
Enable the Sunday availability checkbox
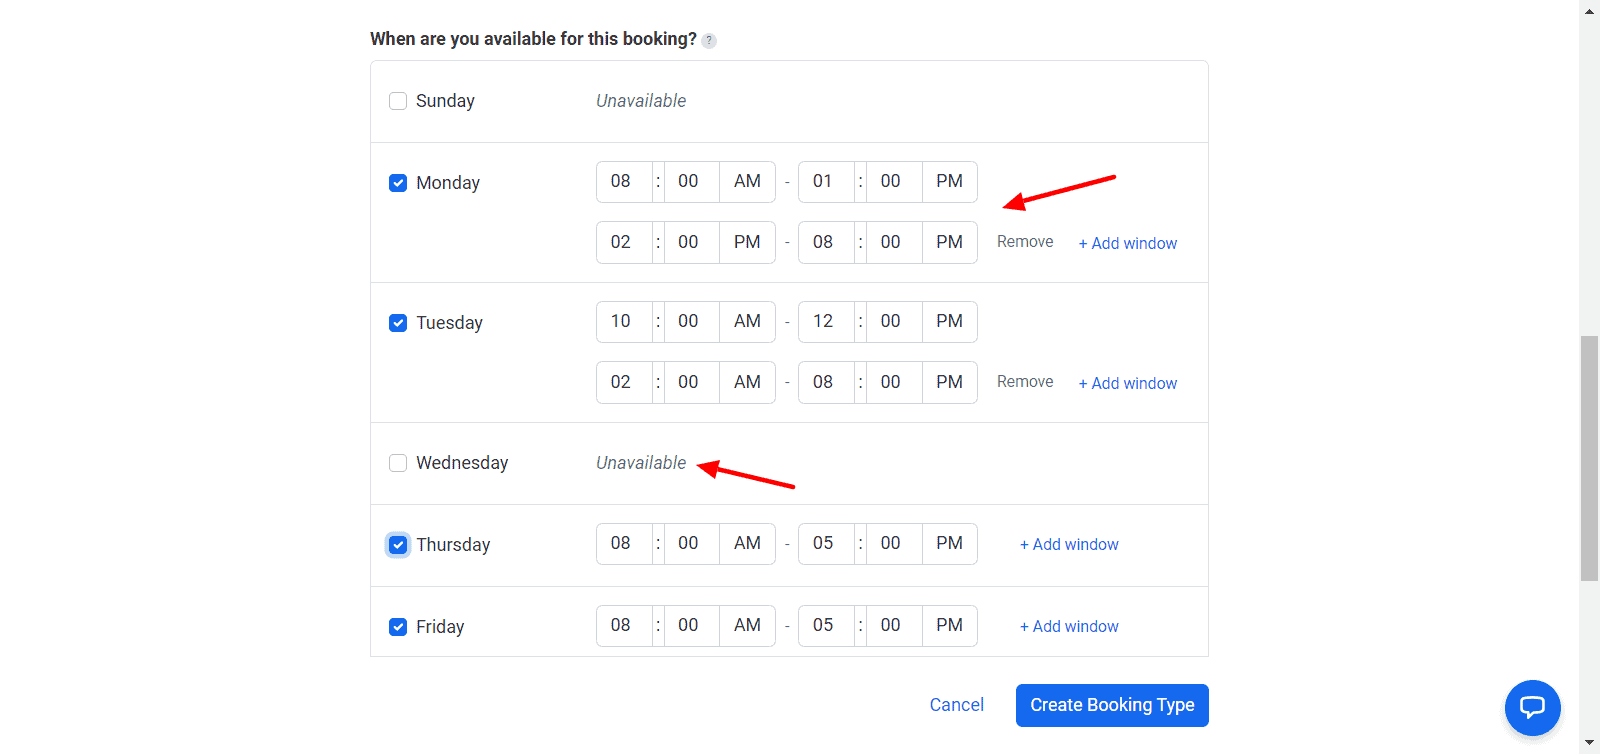click(398, 101)
